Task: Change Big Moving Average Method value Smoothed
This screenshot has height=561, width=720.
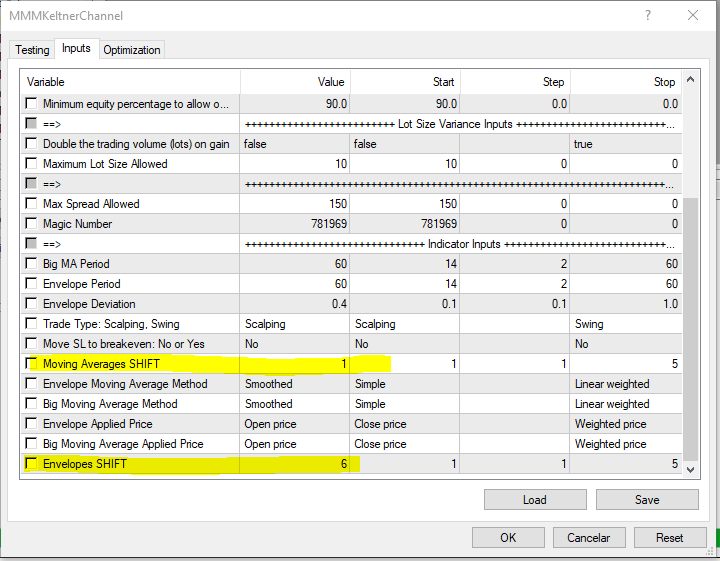Action: tap(294, 404)
